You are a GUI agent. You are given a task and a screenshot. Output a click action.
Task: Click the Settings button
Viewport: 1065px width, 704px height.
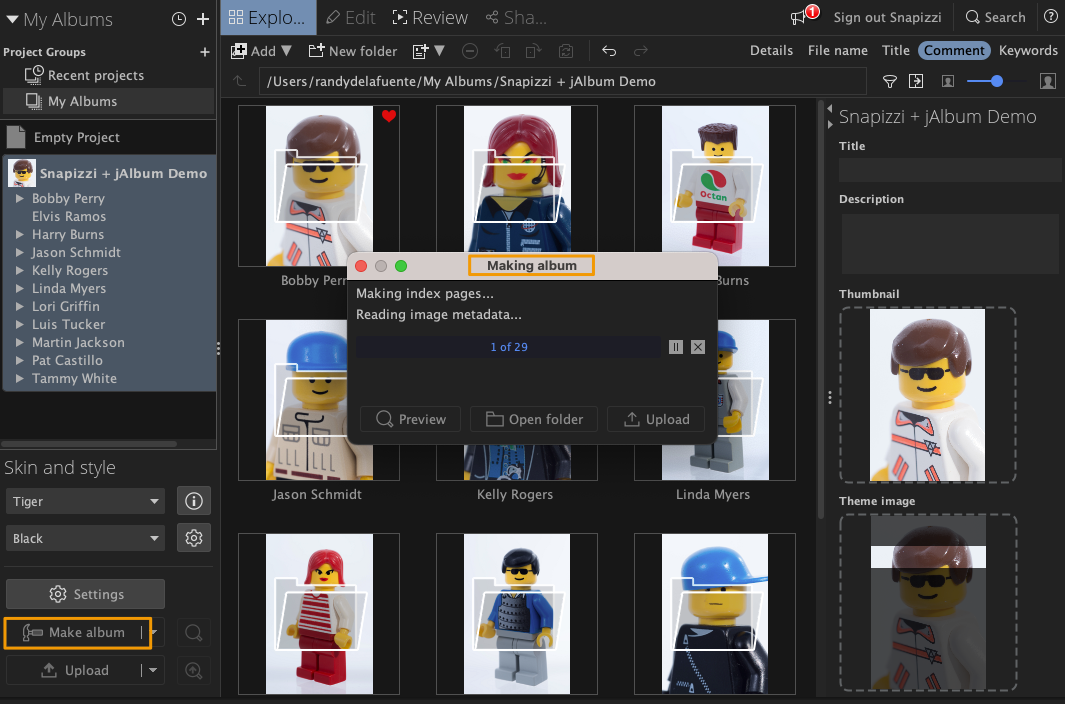(85, 594)
